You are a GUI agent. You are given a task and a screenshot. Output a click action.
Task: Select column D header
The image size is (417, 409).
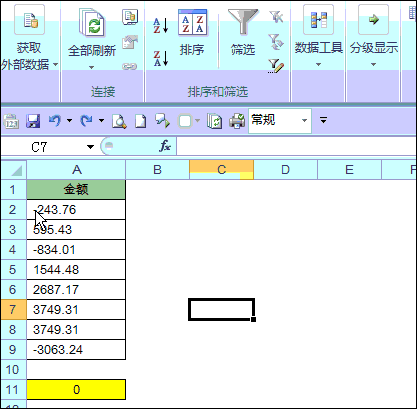pyautogui.click(x=285, y=170)
